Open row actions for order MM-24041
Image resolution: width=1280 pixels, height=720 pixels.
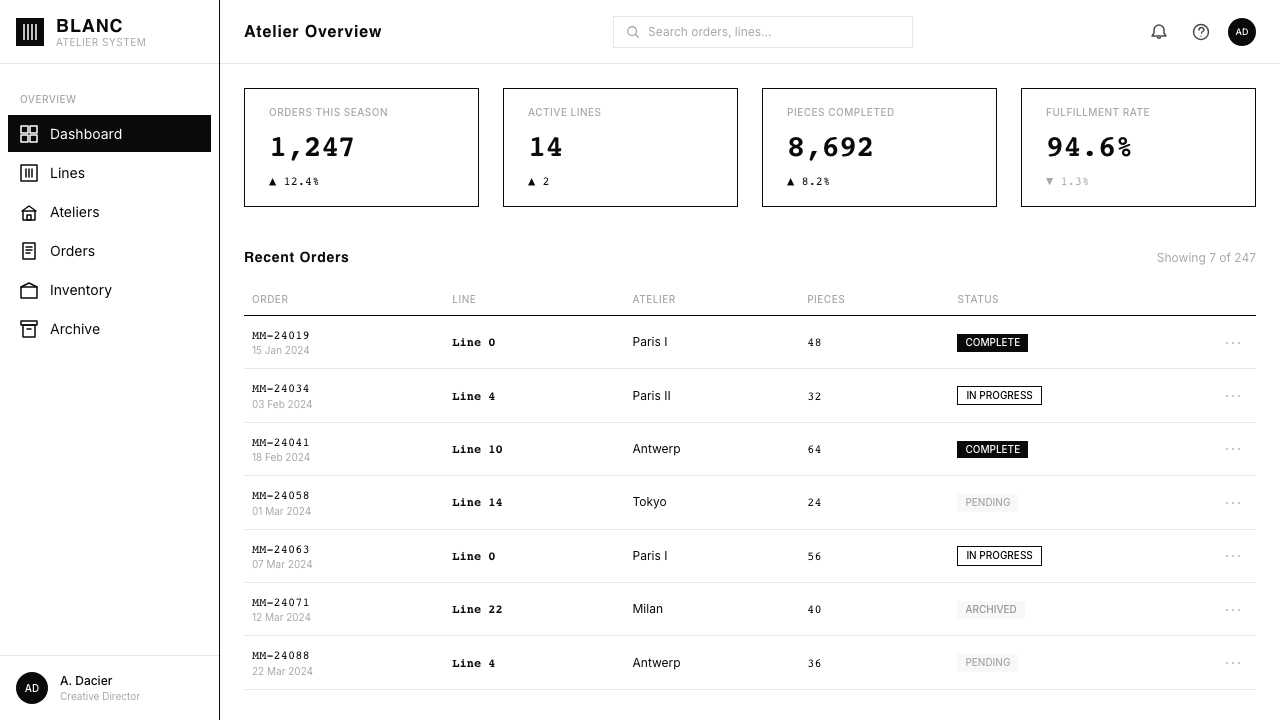1233,449
